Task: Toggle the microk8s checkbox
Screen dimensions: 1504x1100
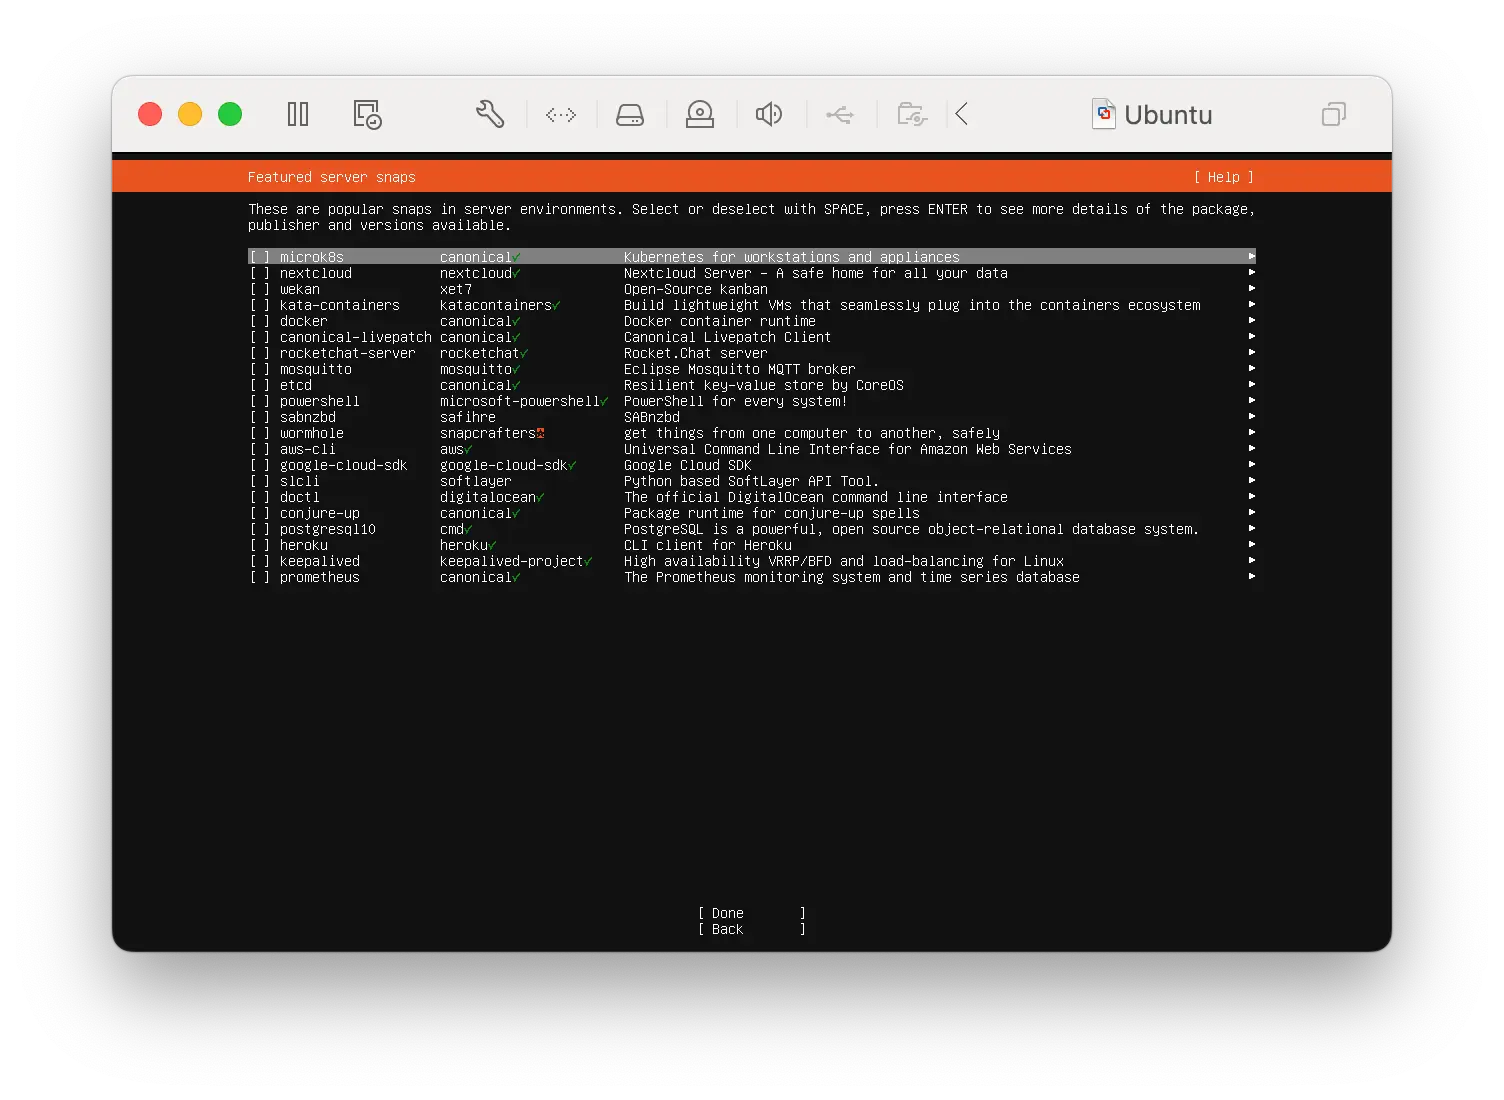Action: [x=260, y=257]
